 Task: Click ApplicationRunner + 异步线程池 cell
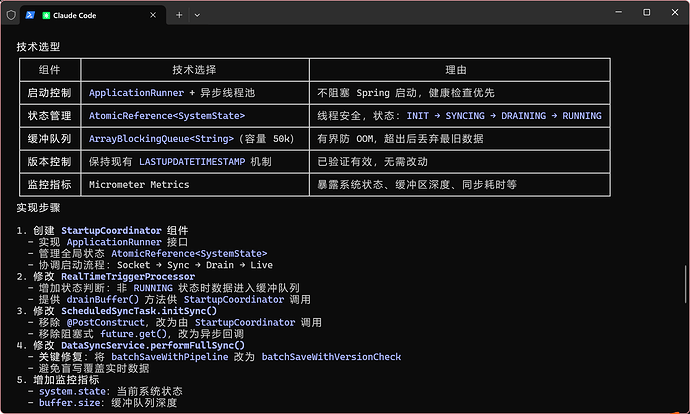click(x=195, y=93)
